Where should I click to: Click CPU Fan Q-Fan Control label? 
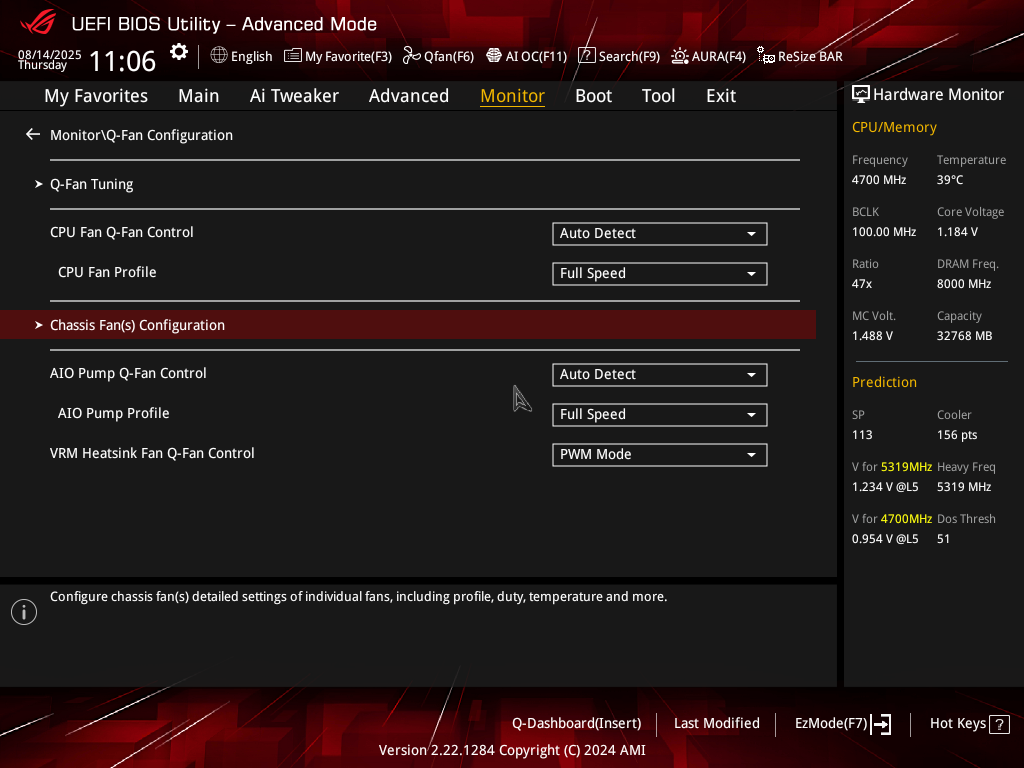pos(121,232)
